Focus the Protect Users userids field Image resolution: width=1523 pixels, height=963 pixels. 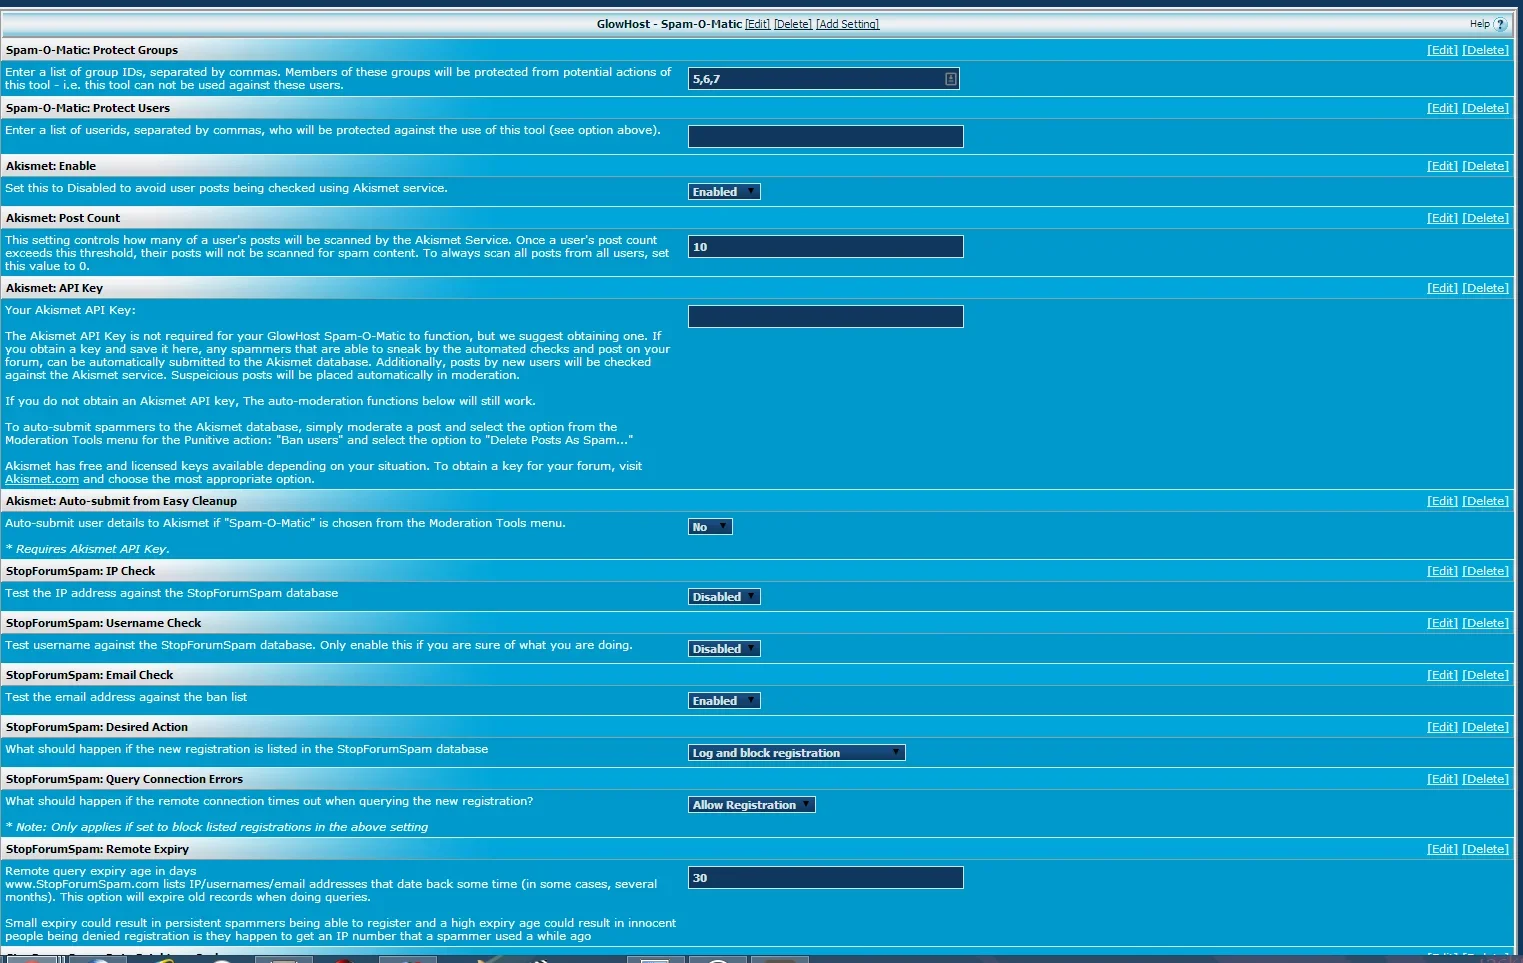point(826,137)
